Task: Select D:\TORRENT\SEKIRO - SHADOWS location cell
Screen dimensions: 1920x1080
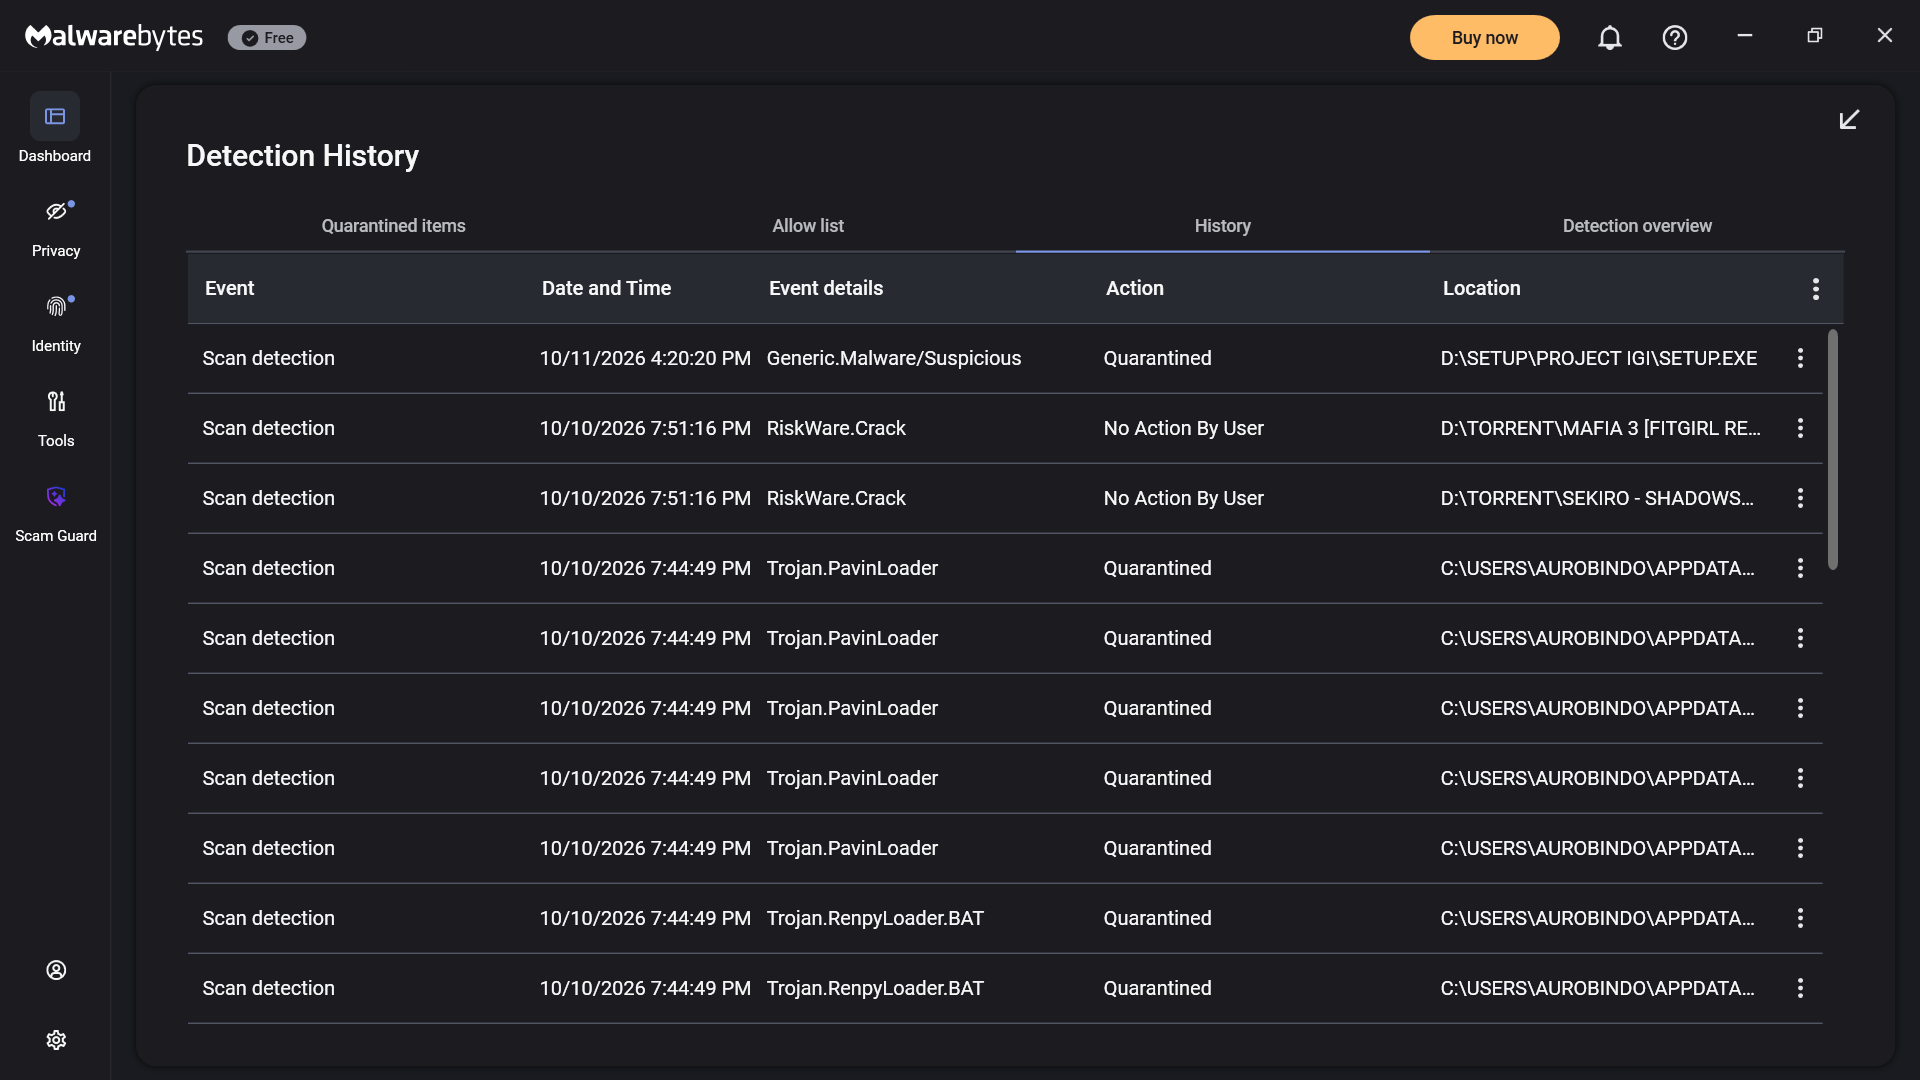Action: pos(1597,498)
